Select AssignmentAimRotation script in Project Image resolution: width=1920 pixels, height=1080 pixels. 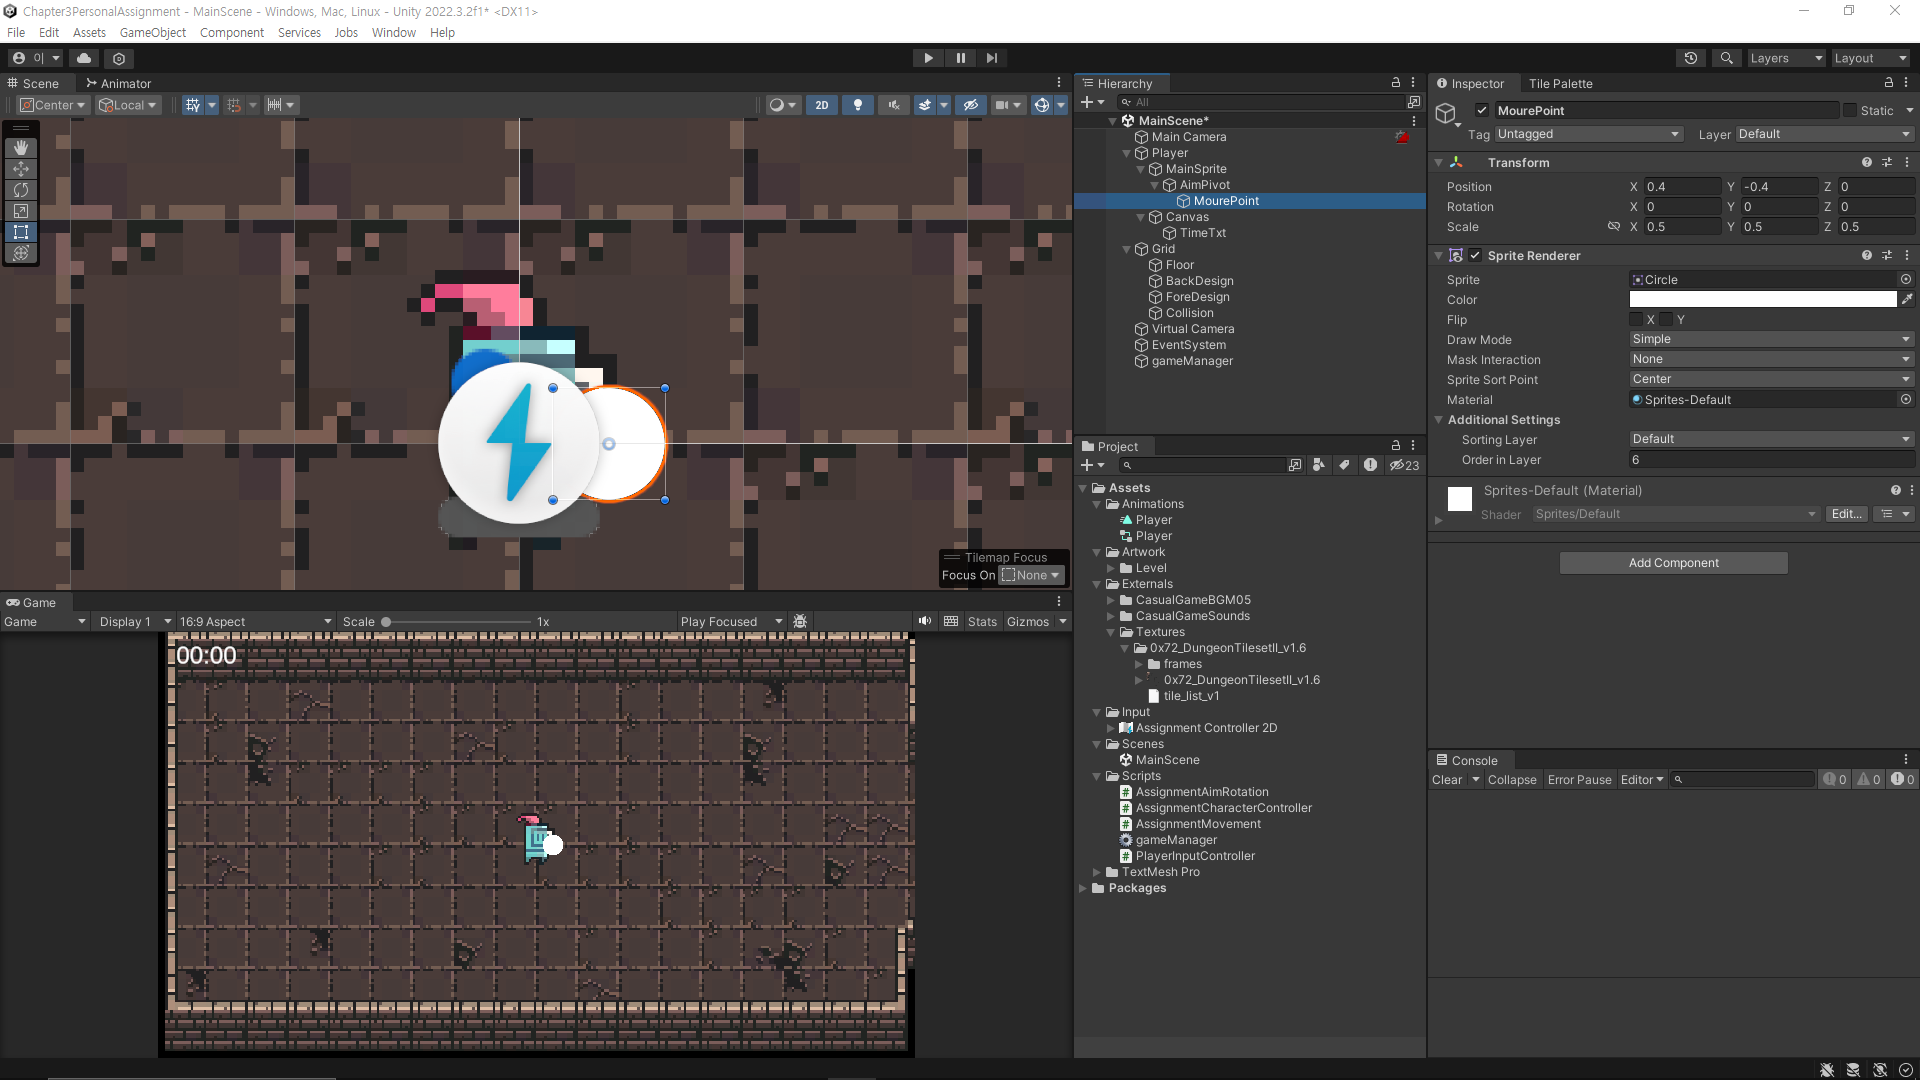[x=1201, y=792]
